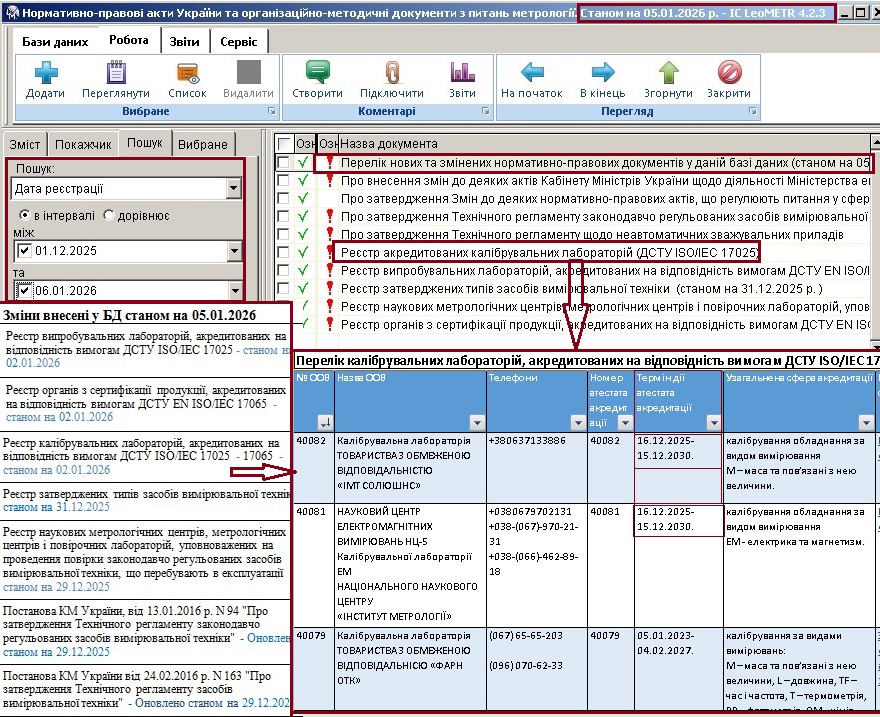Click Створити comment icon
Image resolution: width=880 pixels, height=717 pixels.
(x=317, y=73)
